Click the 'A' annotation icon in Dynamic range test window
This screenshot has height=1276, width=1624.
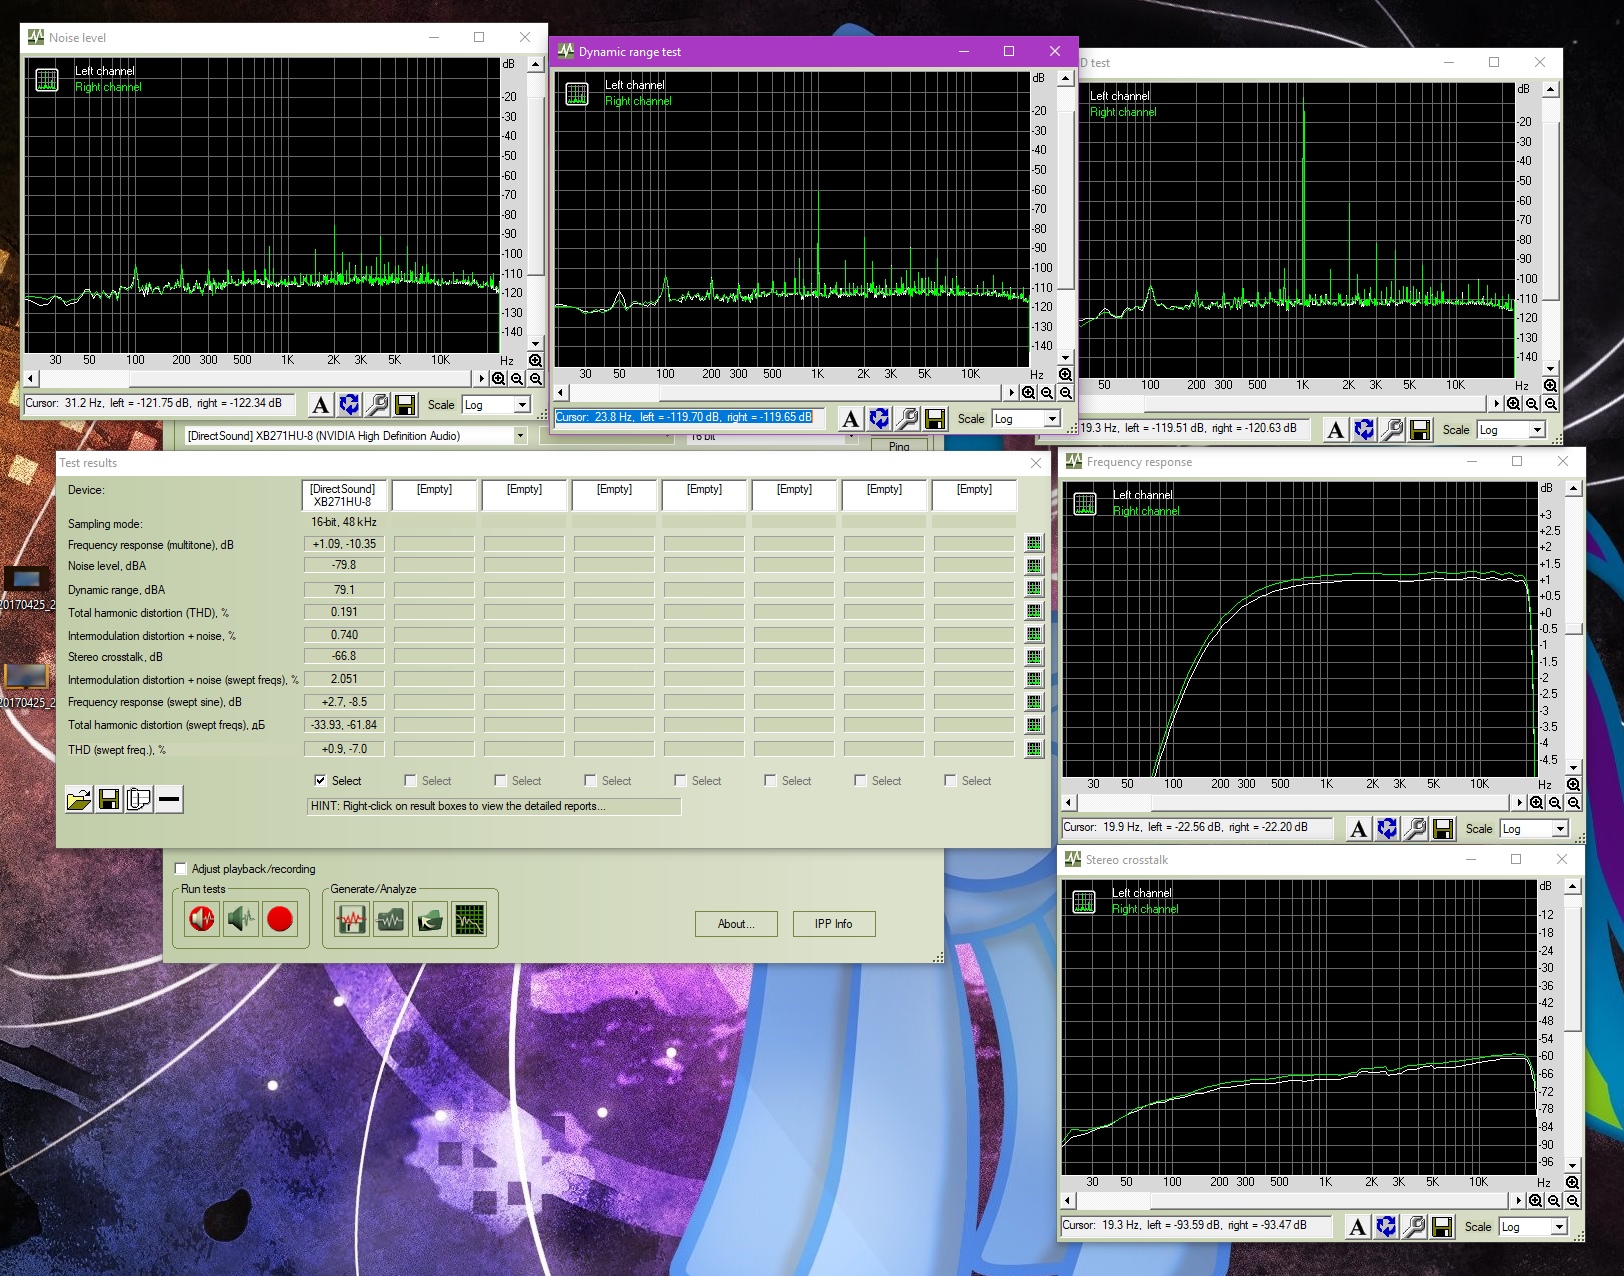[x=850, y=419]
